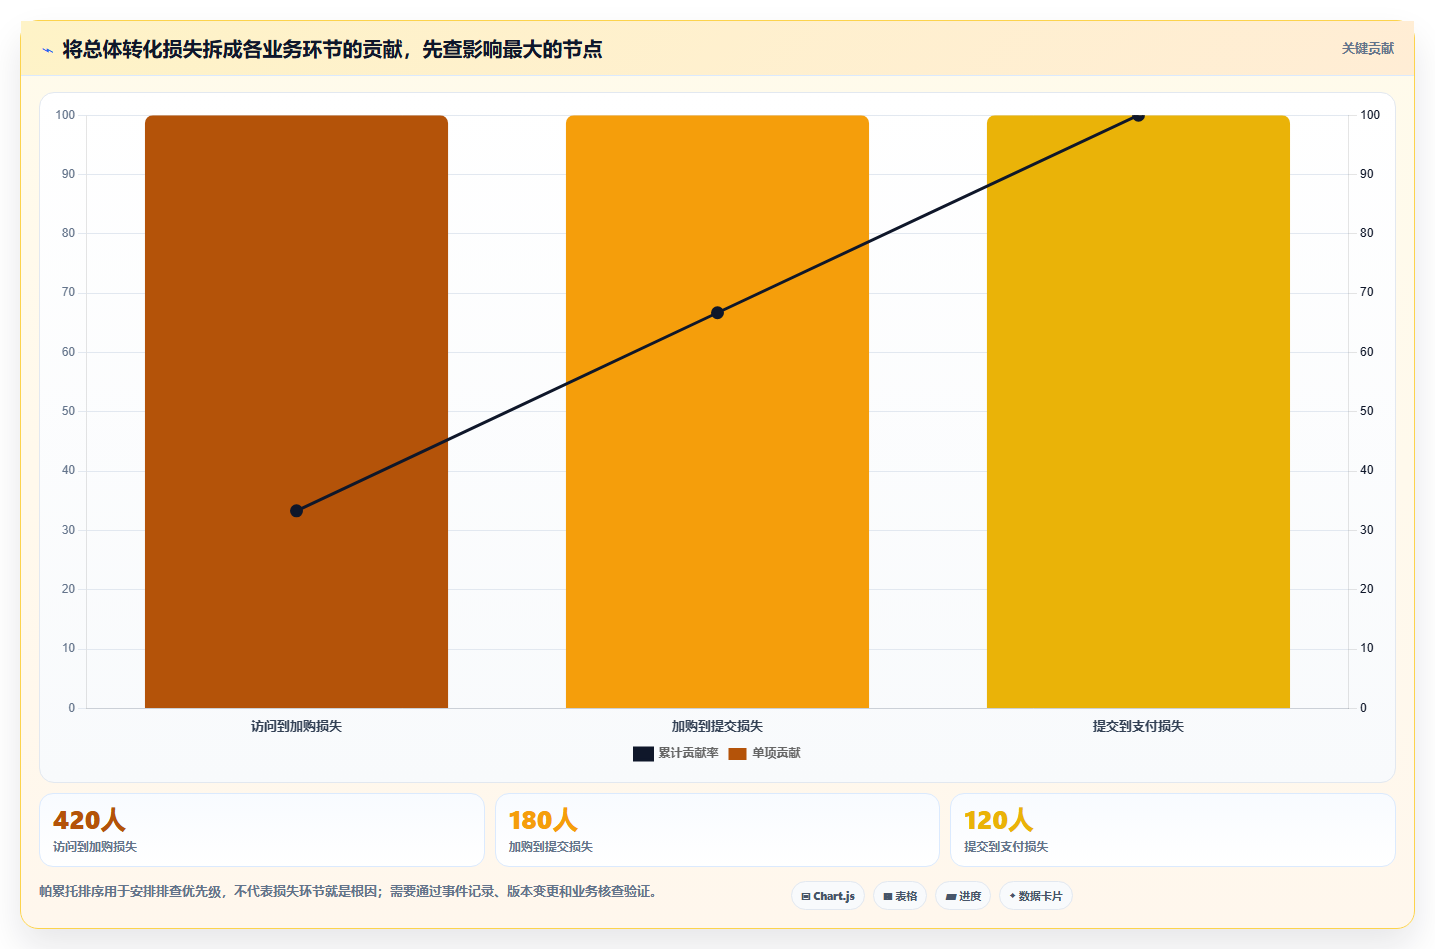Click the footnote starting with 帕累托排序用于安排排查优先级

[x=351, y=891]
